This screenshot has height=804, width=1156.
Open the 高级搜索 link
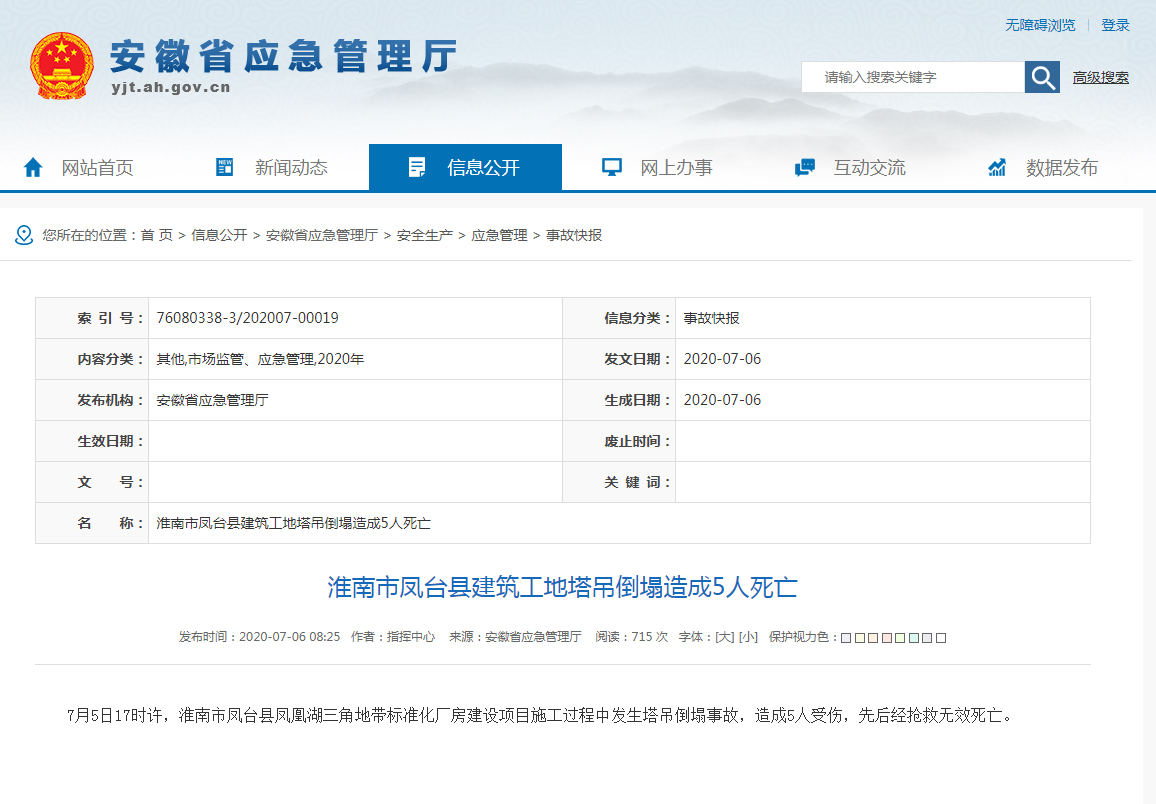click(1100, 77)
